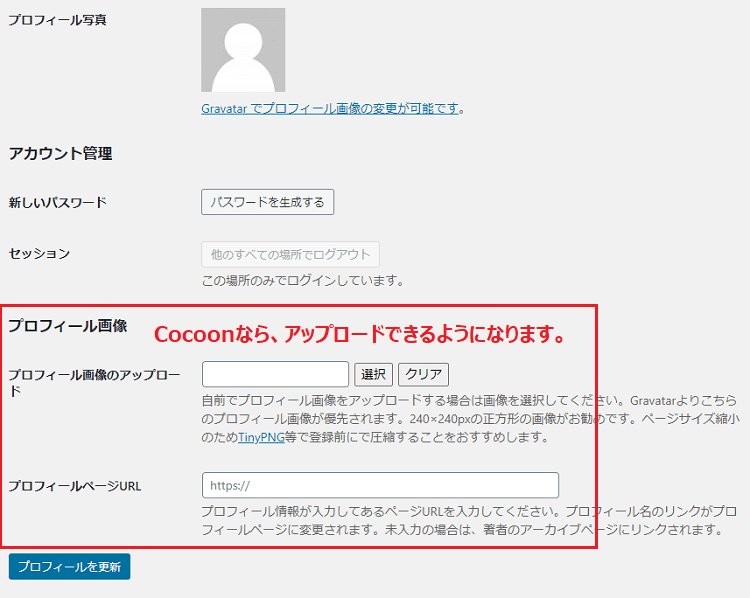Click the プロフィールページURL label
This screenshot has height=598, width=750.
click(x=75, y=486)
